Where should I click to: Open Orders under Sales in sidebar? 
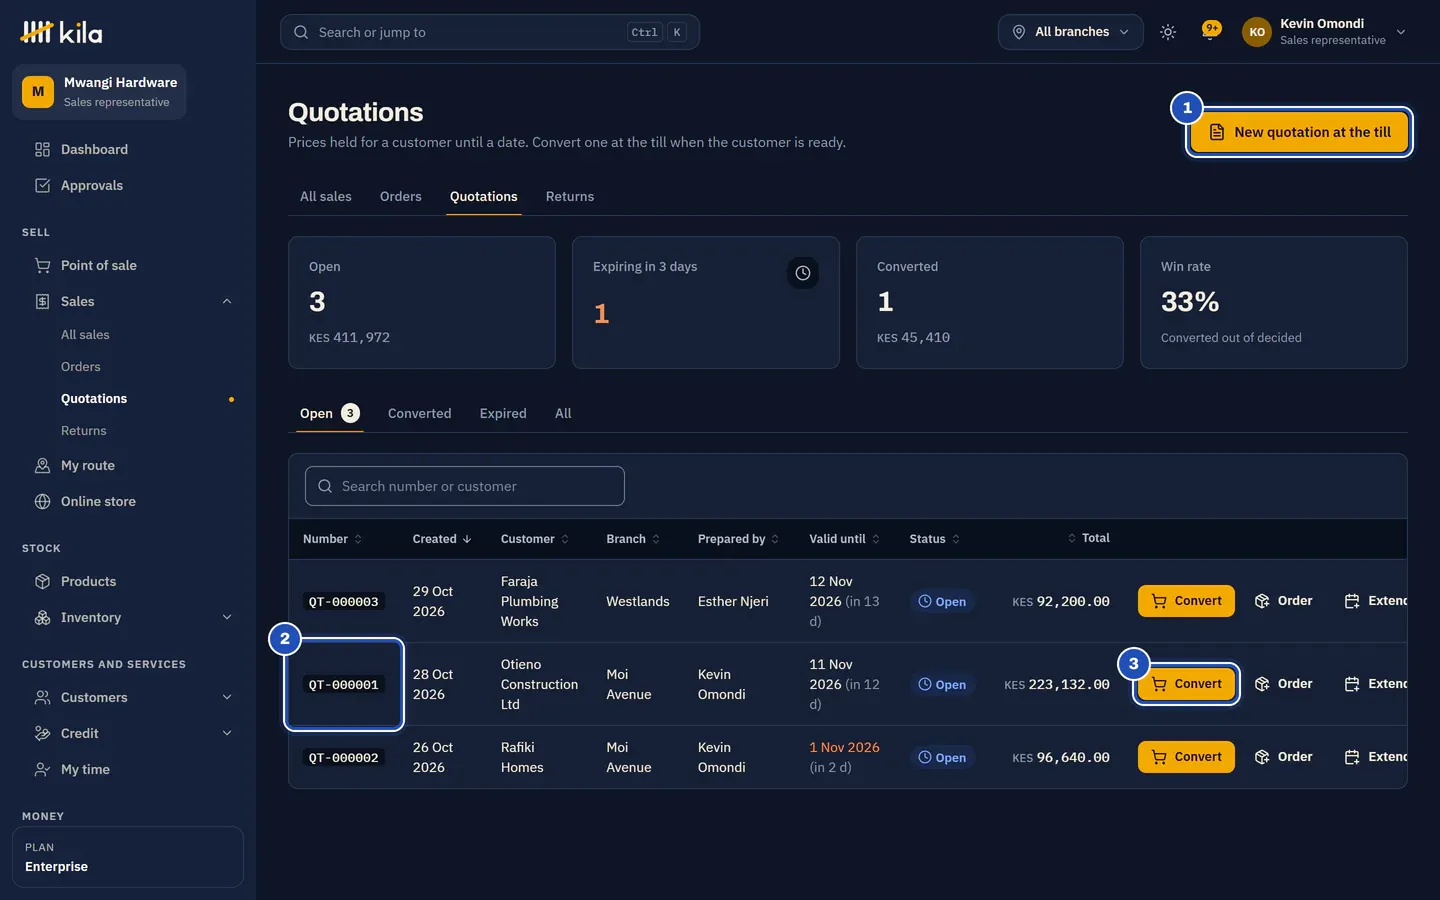(81, 367)
